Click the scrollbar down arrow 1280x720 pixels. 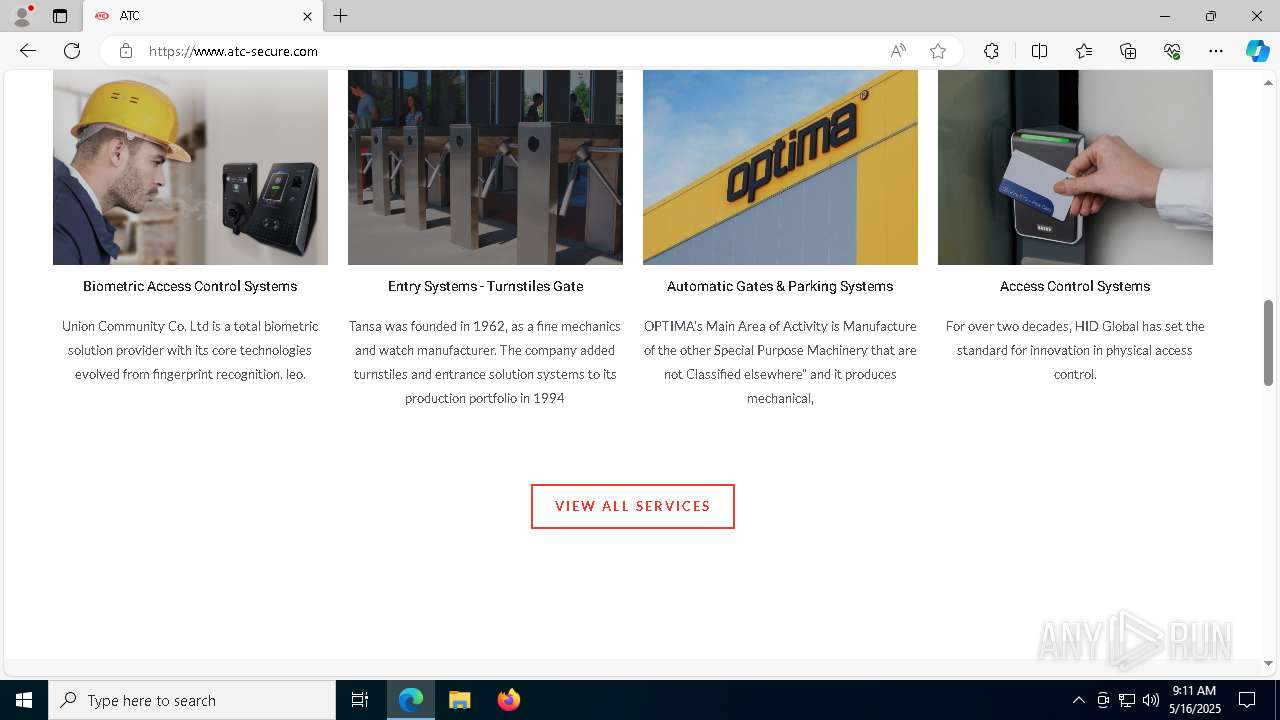(x=1268, y=663)
